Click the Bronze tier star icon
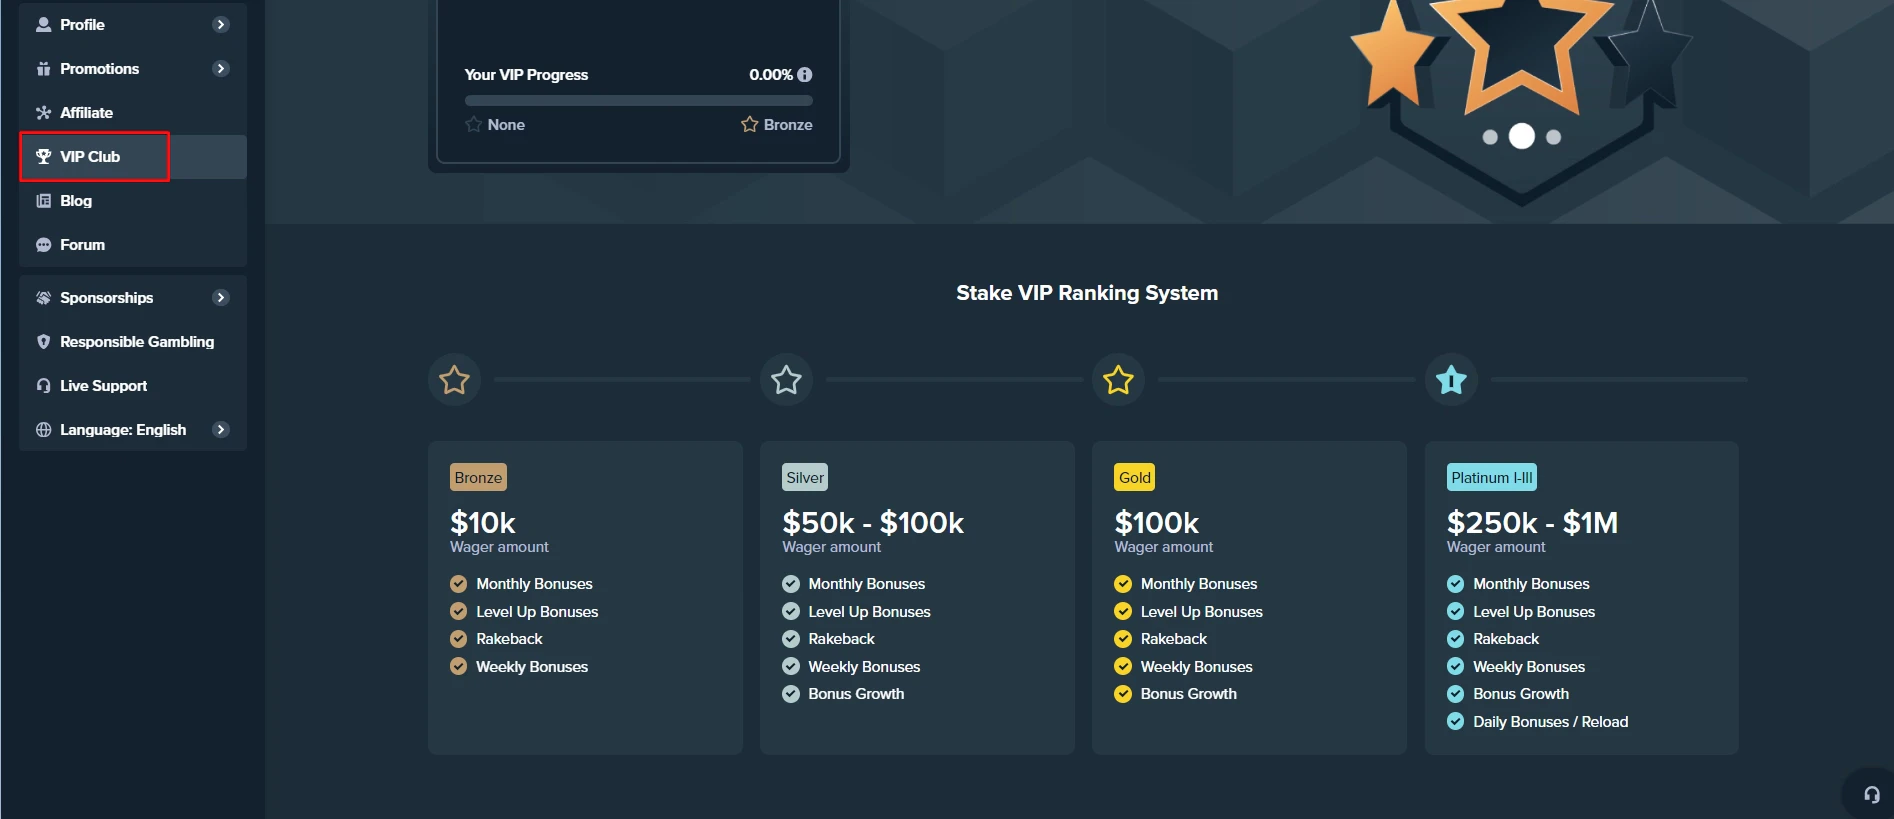1894x819 pixels. pyautogui.click(x=454, y=379)
